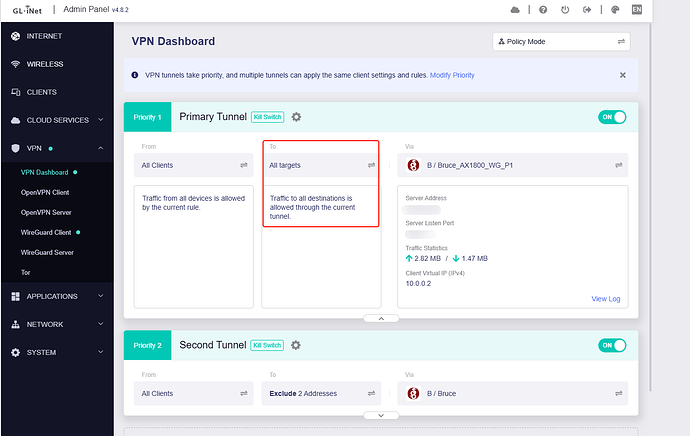
Task: Click View Log link
Action: point(606,298)
